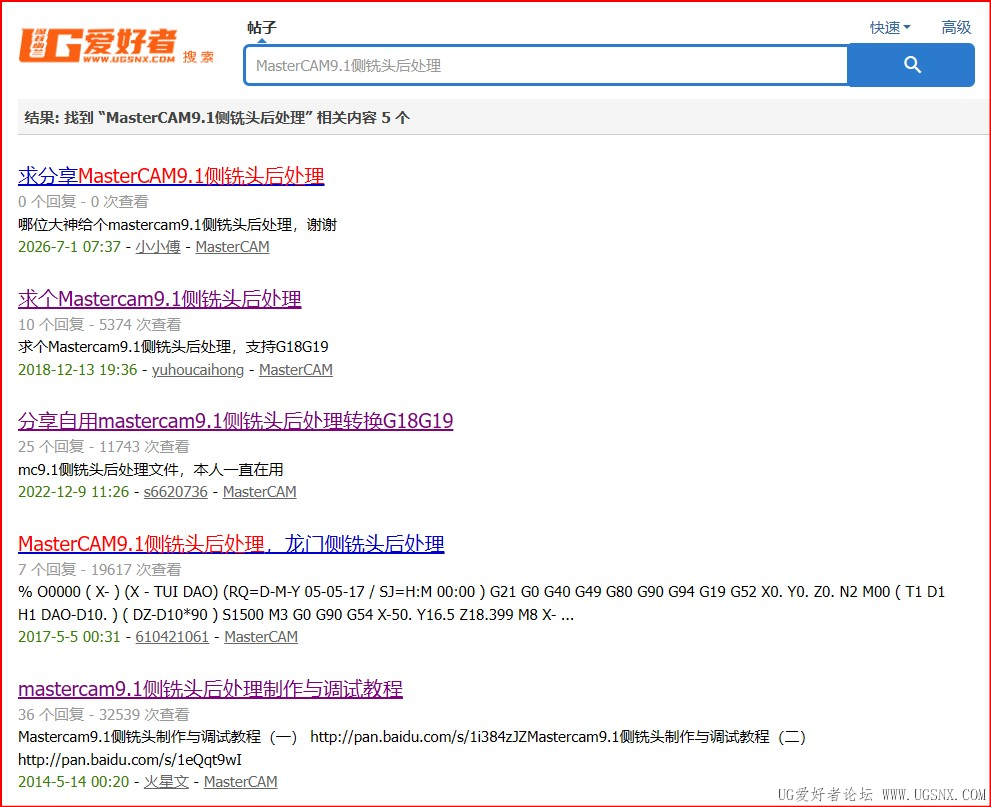Viewport: 991px width, 807px height.
Task: Click the text 0 个回复 - 0 次查看
Action: (83, 202)
